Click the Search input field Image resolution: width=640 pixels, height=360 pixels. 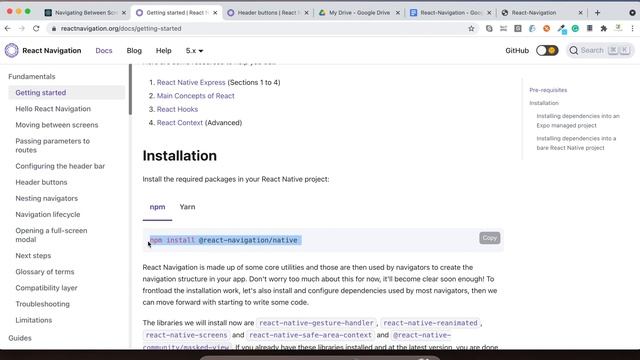point(600,51)
